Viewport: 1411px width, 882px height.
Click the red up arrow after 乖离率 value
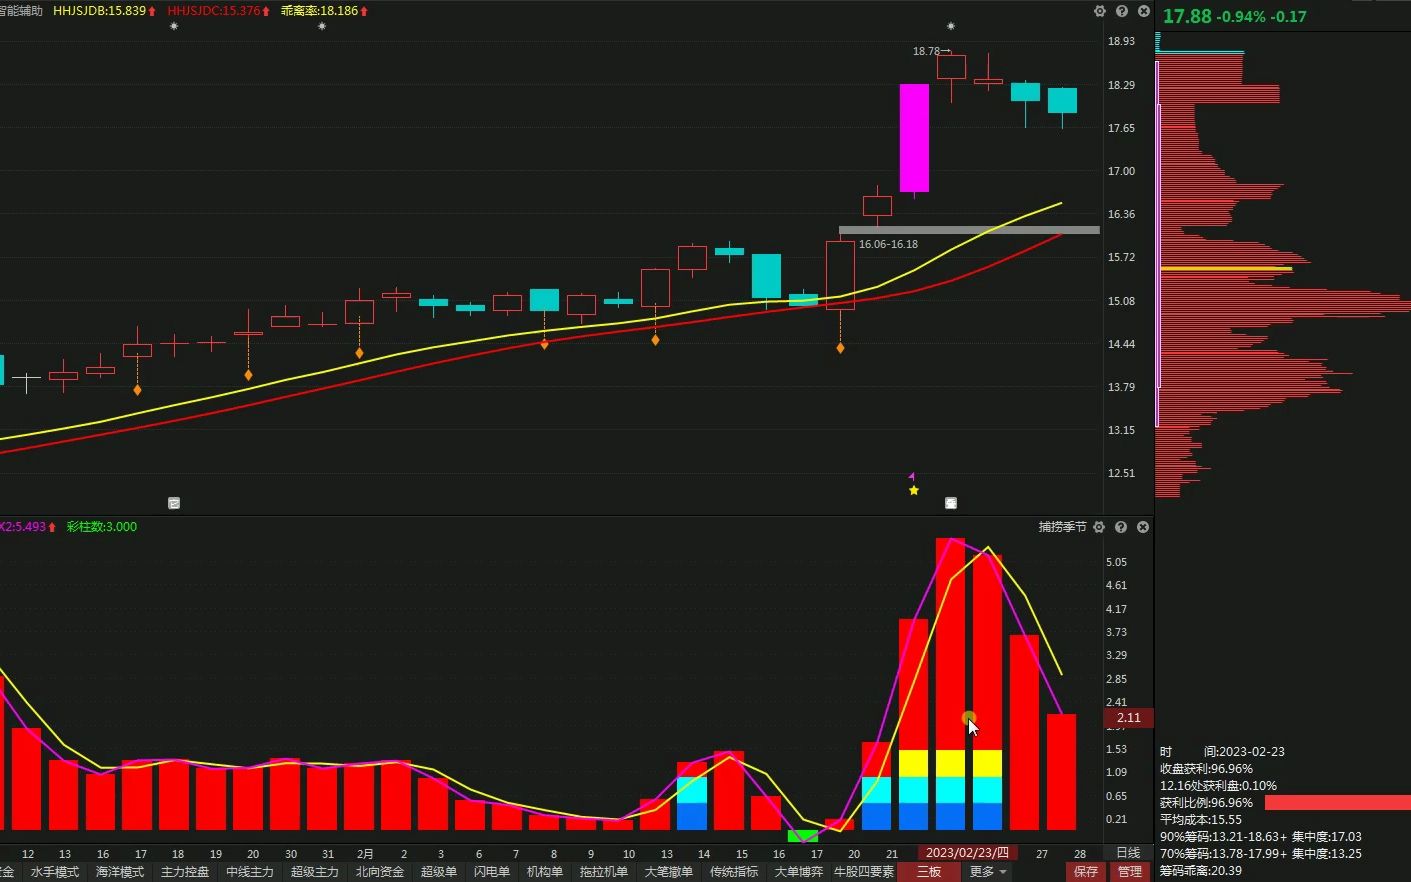pos(364,11)
